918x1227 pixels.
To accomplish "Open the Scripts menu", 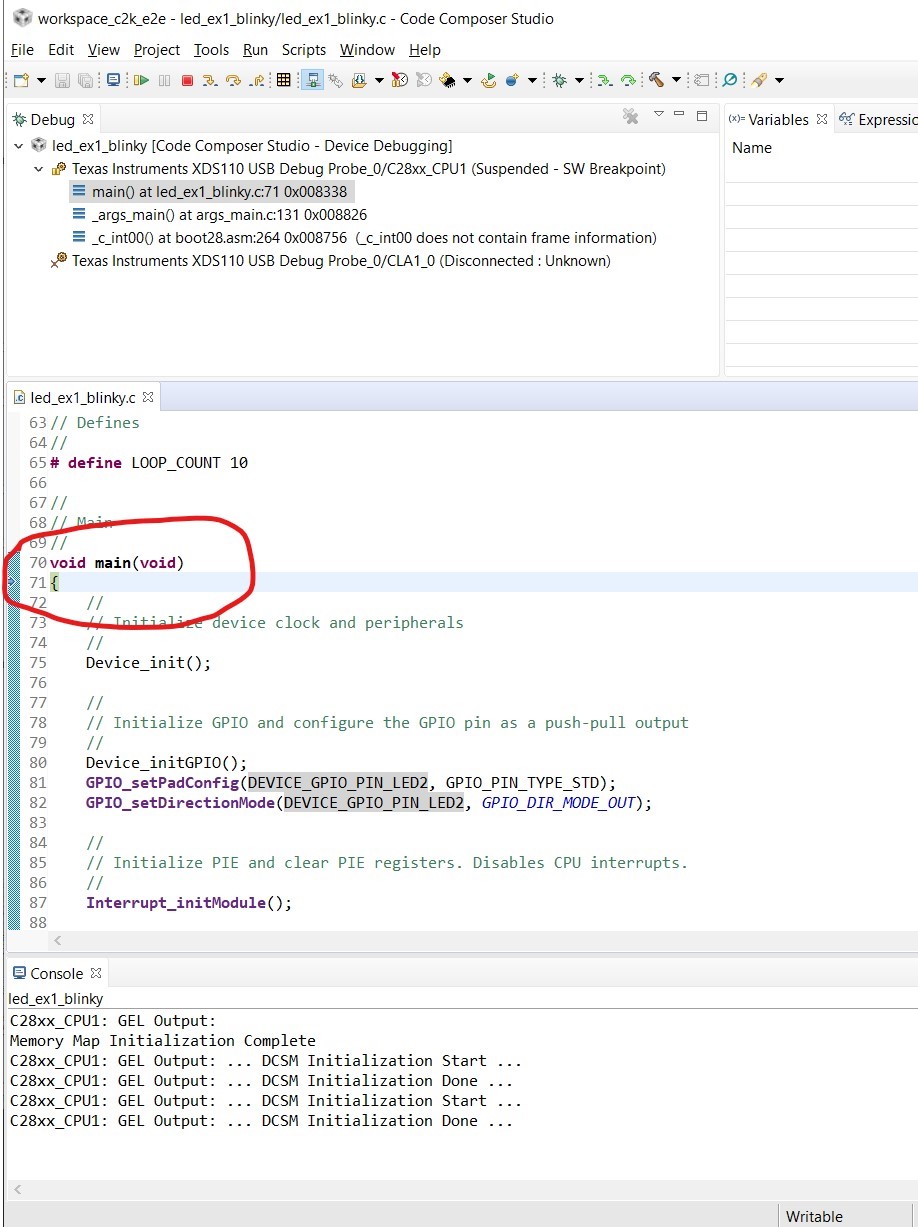I will pyautogui.click(x=304, y=49).
